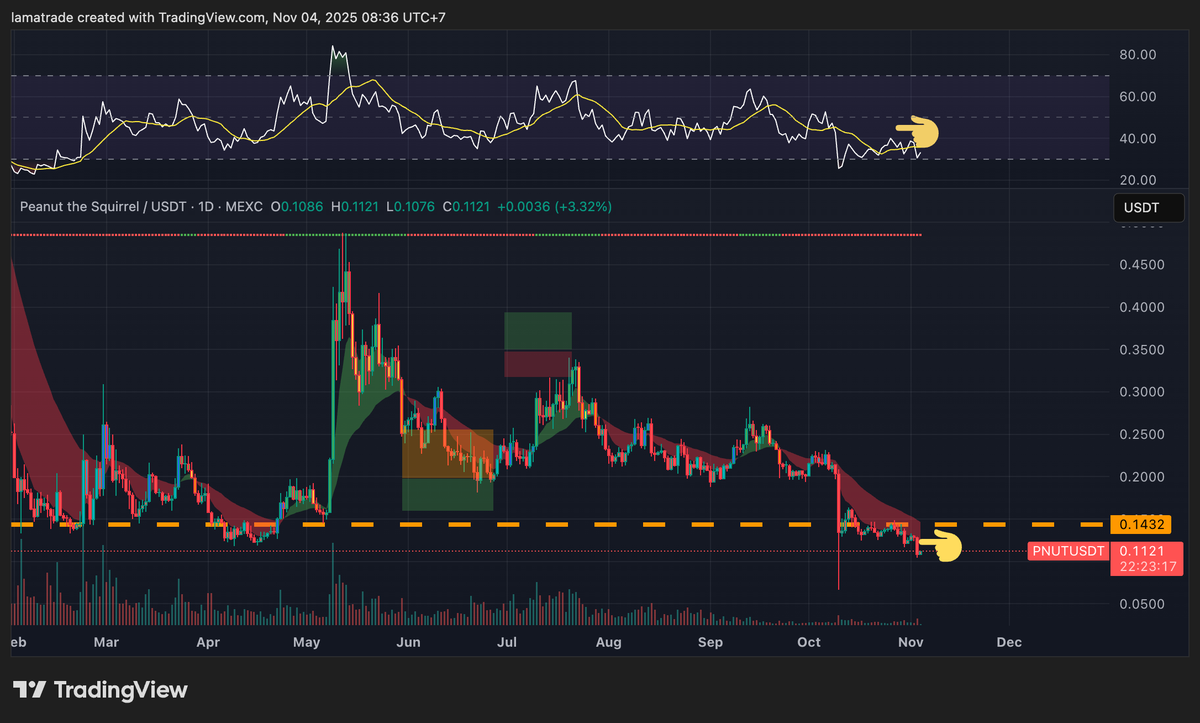The width and height of the screenshot is (1200, 723).
Task: Click the Oct label on time axis
Action: click(810, 642)
